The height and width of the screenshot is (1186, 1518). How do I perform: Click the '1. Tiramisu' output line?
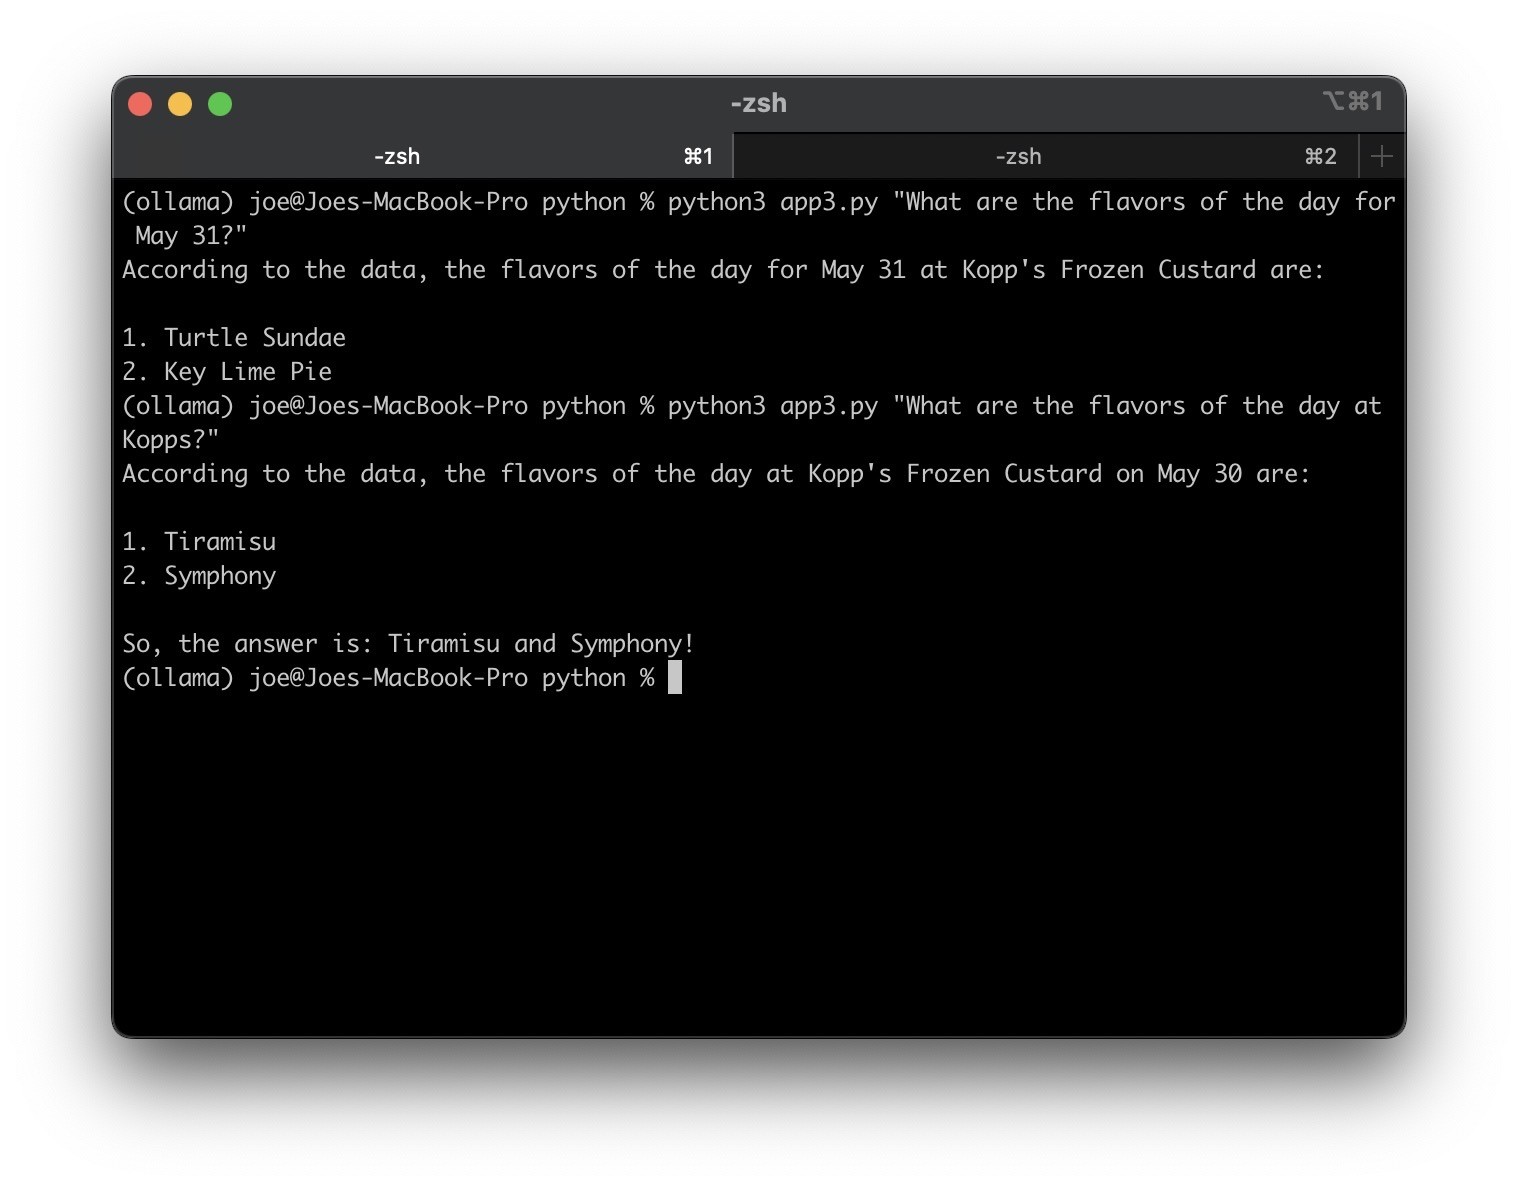pos(199,542)
